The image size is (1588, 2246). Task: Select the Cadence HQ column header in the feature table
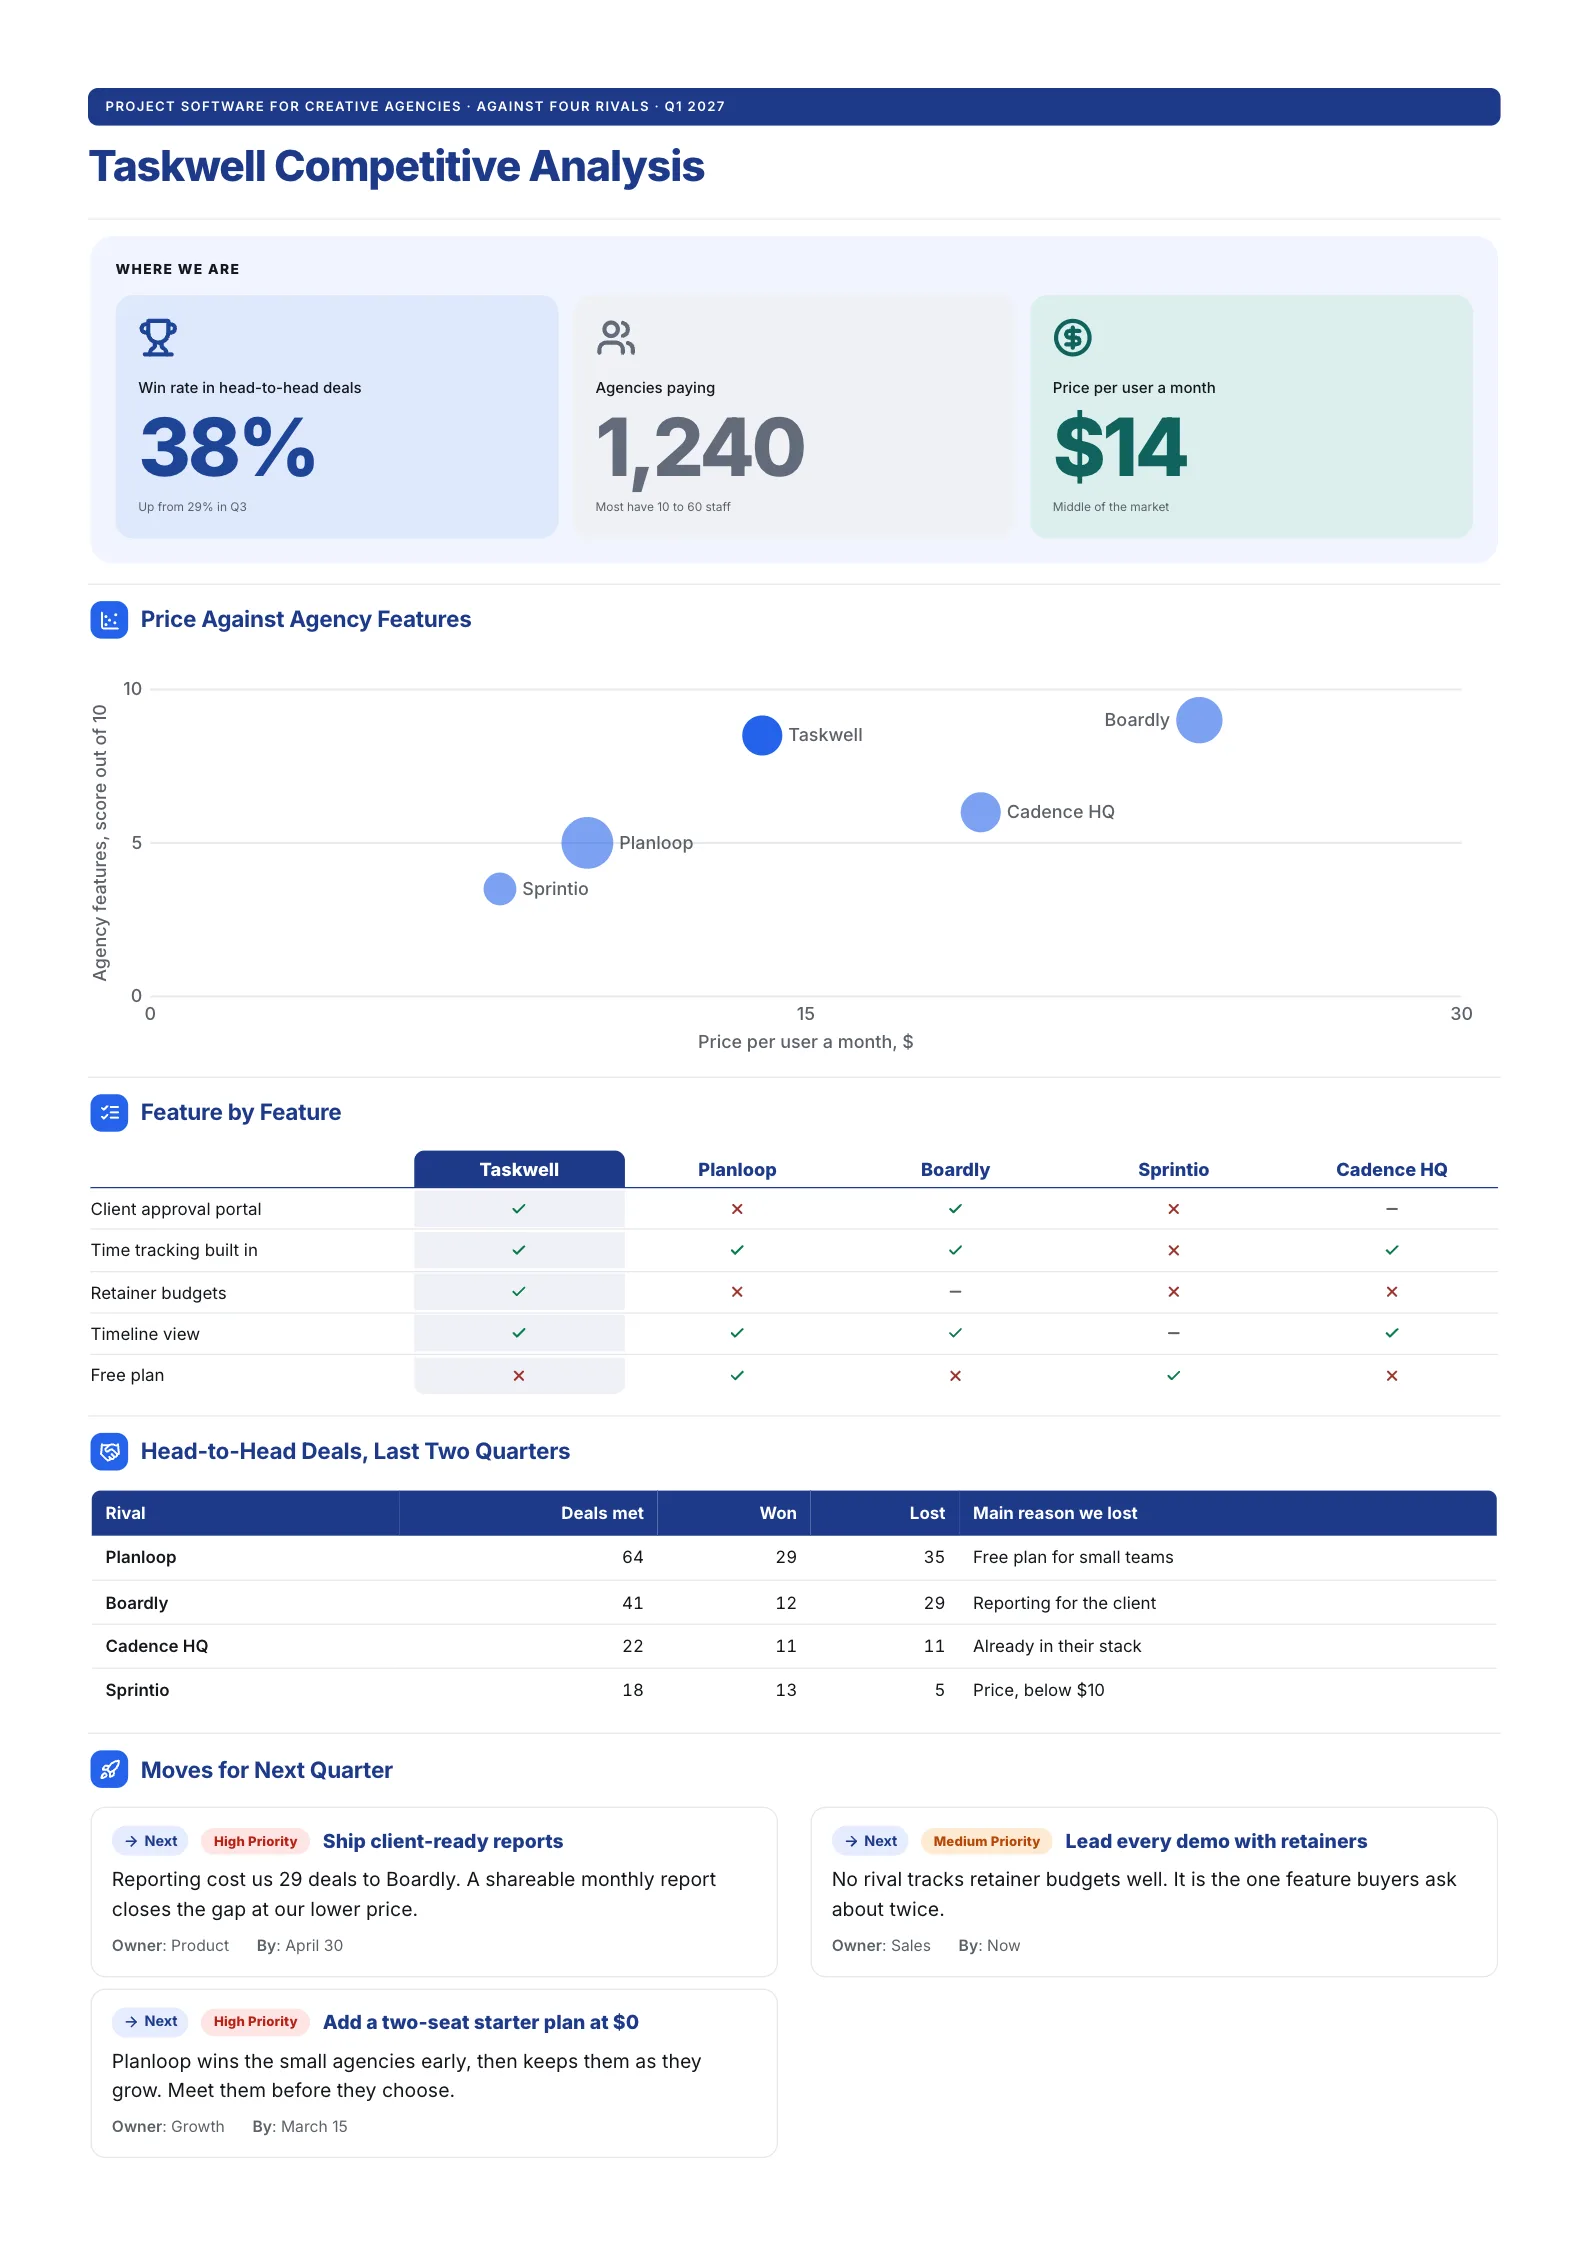[x=1391, y=1170]
